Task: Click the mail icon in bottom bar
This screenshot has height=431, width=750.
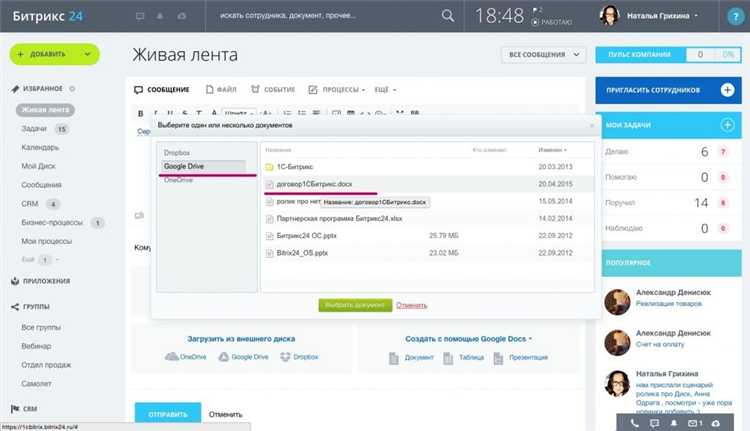Action: [x=693, y=423]
